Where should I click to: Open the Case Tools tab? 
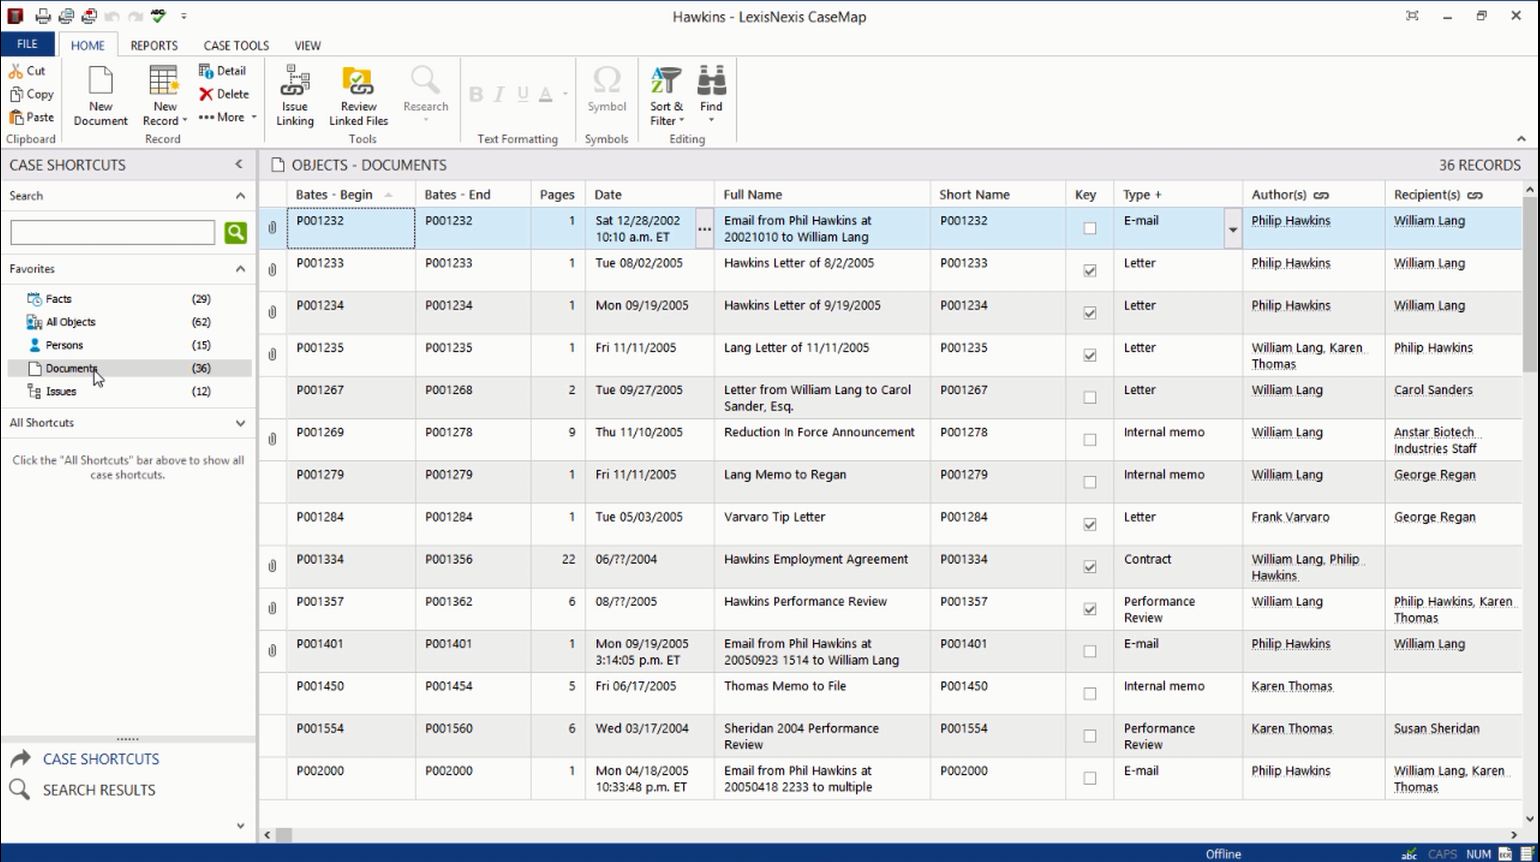(236, 45)
